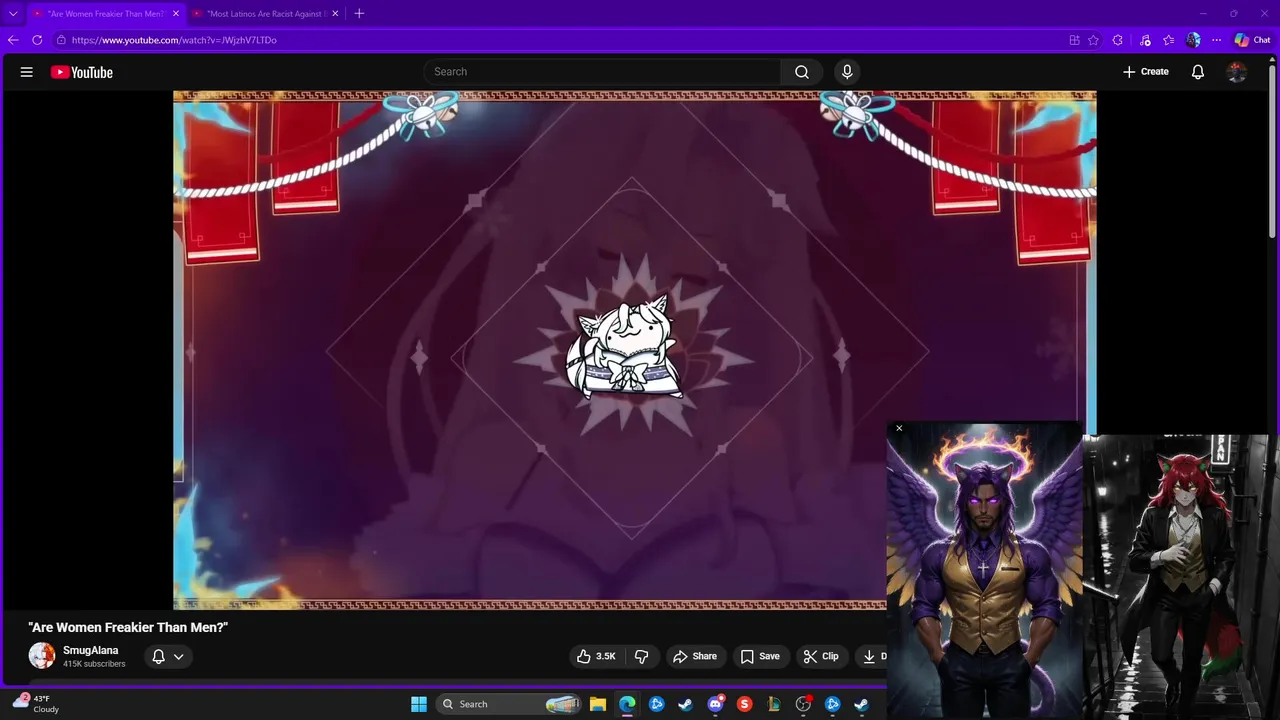Viewport: 1280px width, 720px height.
Task: Open the SmugAlana channel name link
Action: 90,650
